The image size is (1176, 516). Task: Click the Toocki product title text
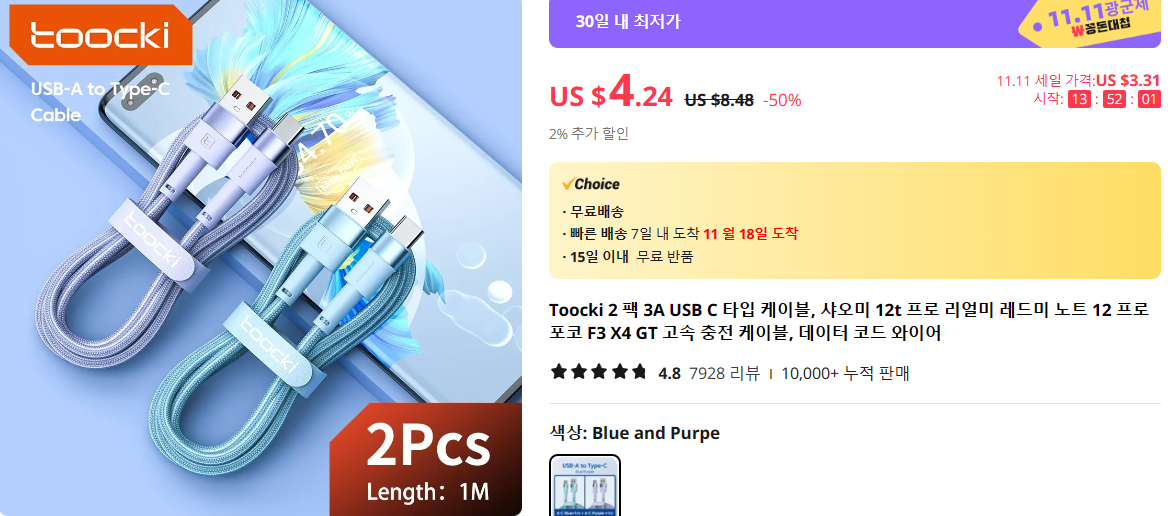pyautogui.click(x=848, y=321)
